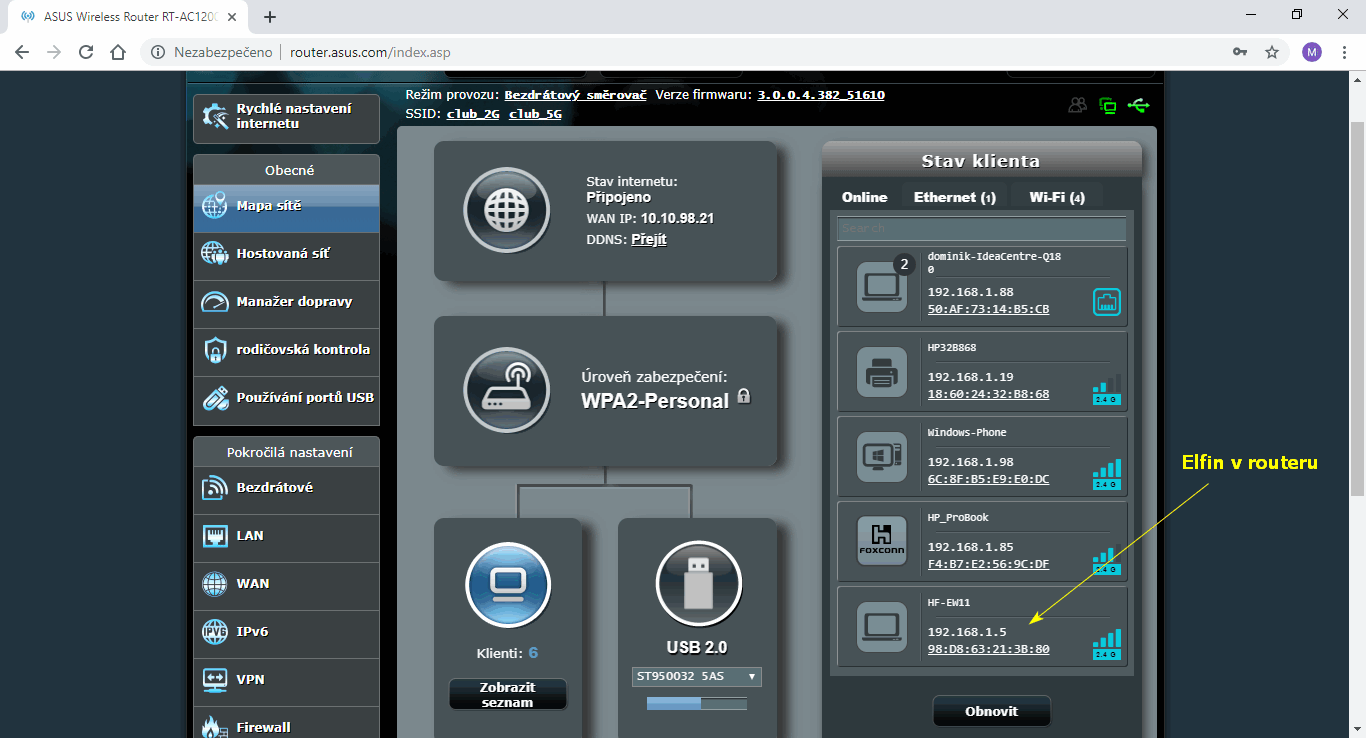Follow the DDNS Přejít link
The width and height of the screenshot is (1366, 738).
coord(649,239)
